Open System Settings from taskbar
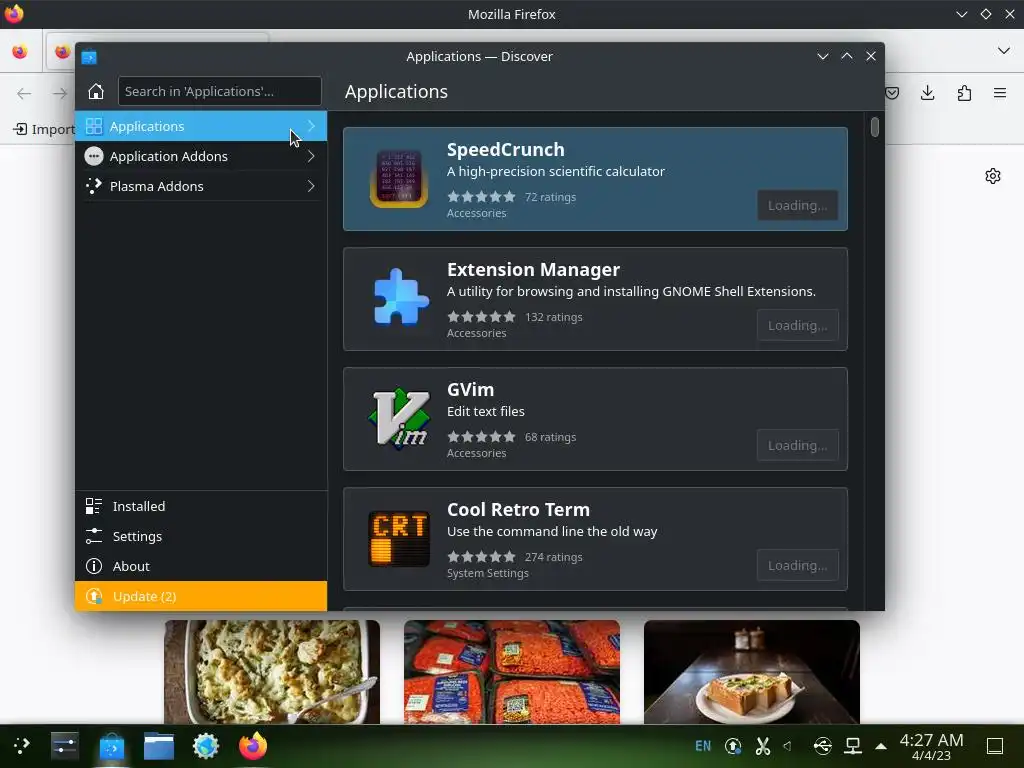Viewport: 1024px width, 768px height. 65,746
